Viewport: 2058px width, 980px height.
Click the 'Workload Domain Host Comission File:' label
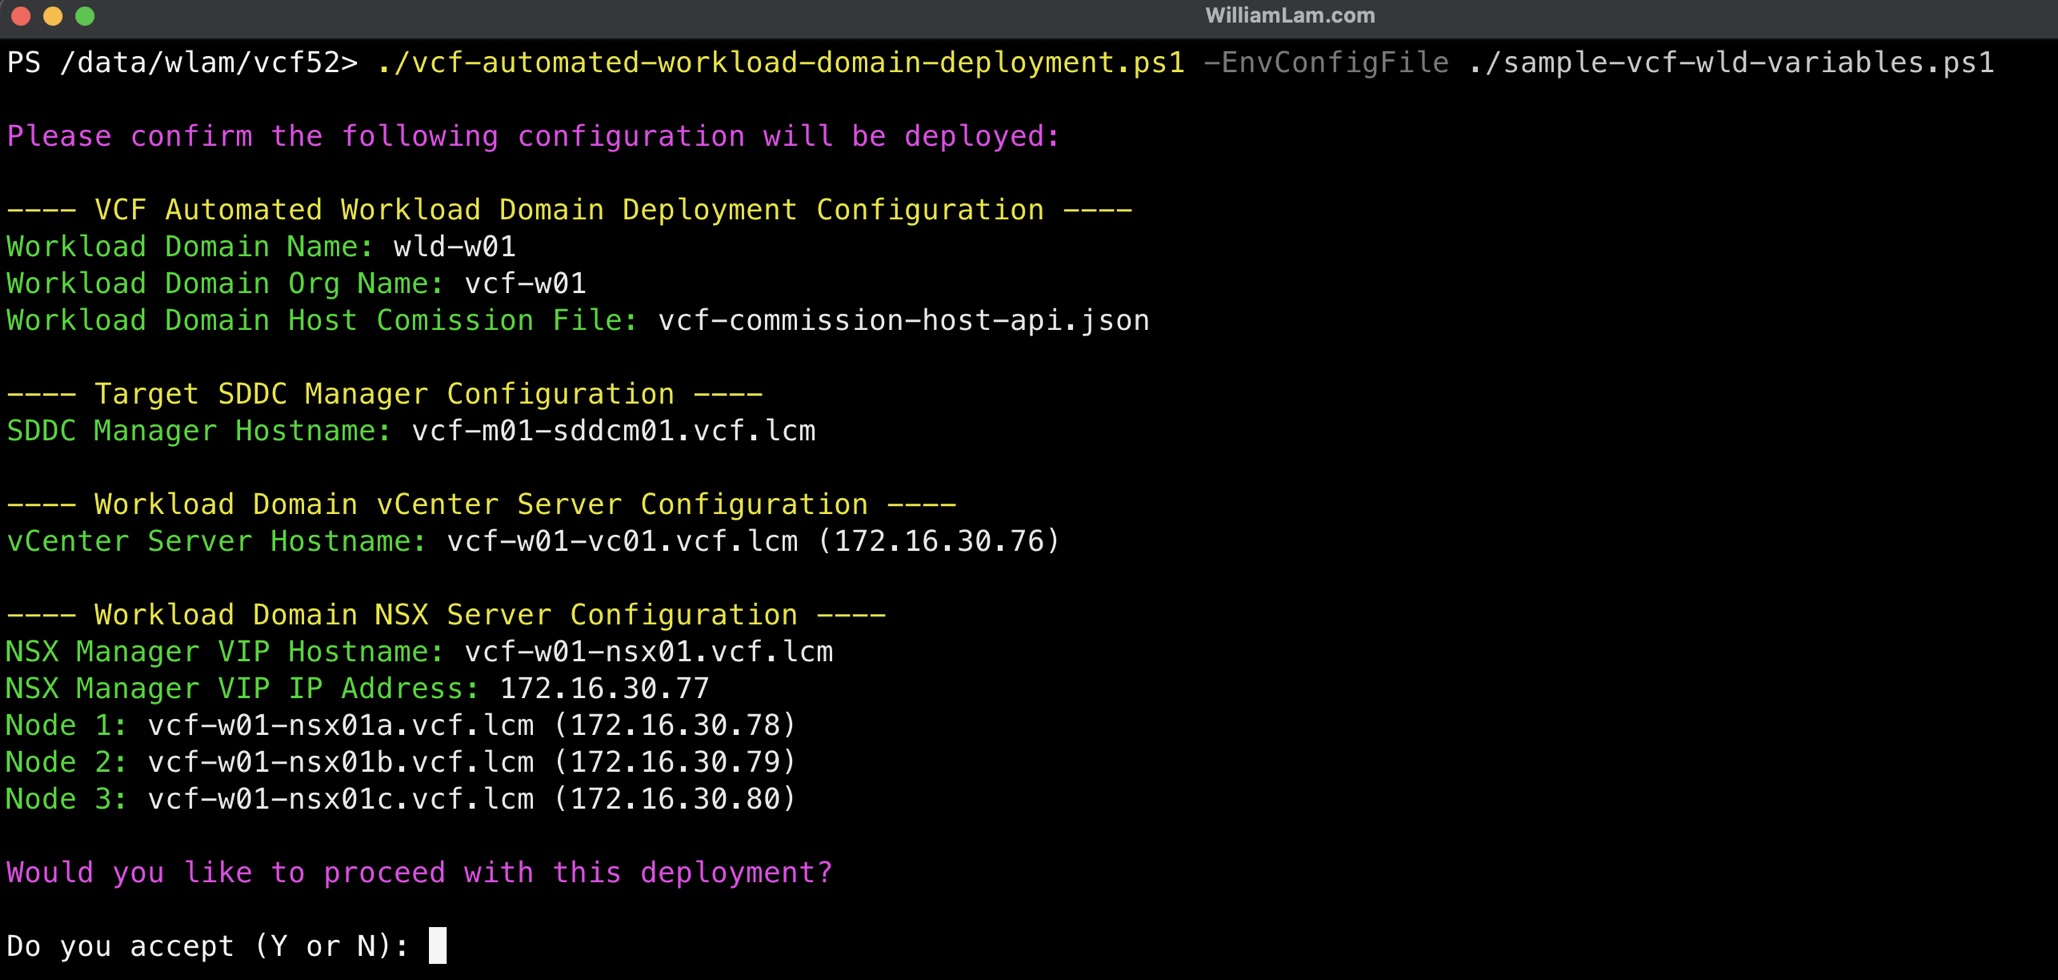pyautogui.click(x=322, y=321)
